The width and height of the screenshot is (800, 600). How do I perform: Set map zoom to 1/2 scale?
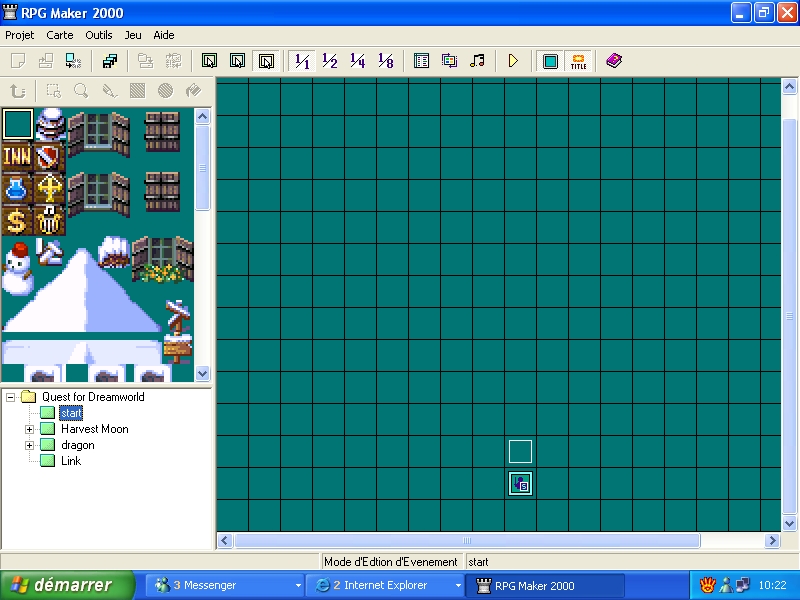[x=330, y=61]
